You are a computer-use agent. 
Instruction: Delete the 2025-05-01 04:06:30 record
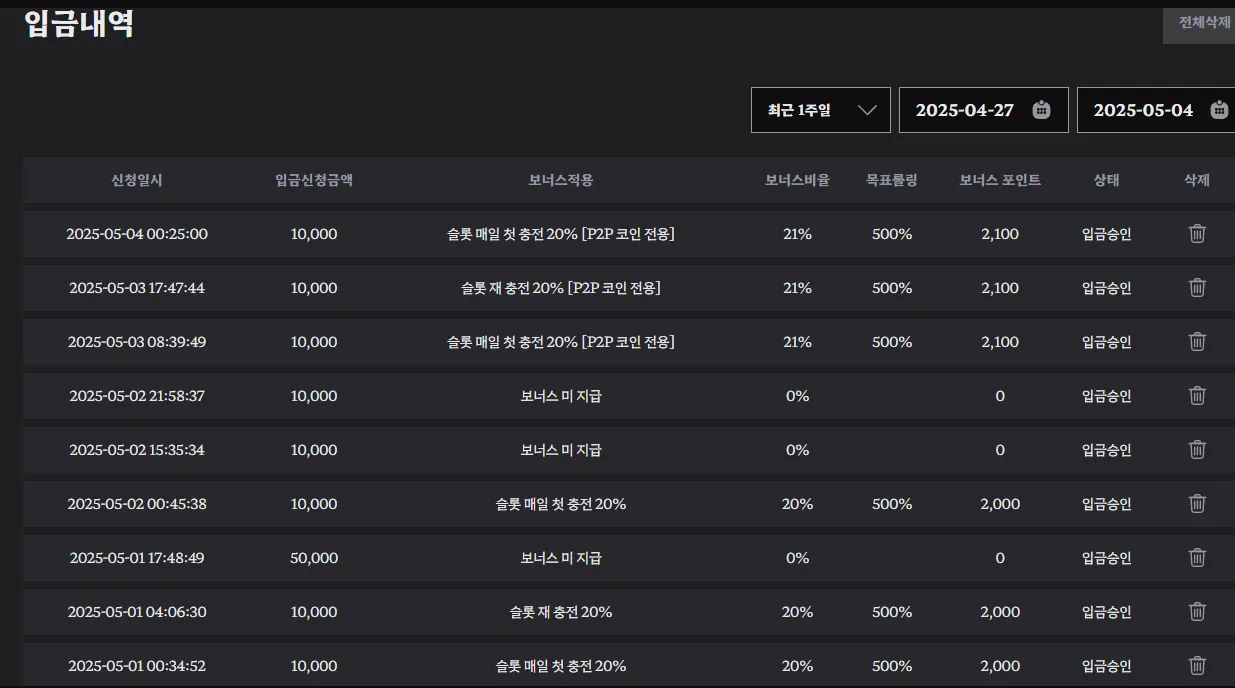click(x=1197, y=612)
